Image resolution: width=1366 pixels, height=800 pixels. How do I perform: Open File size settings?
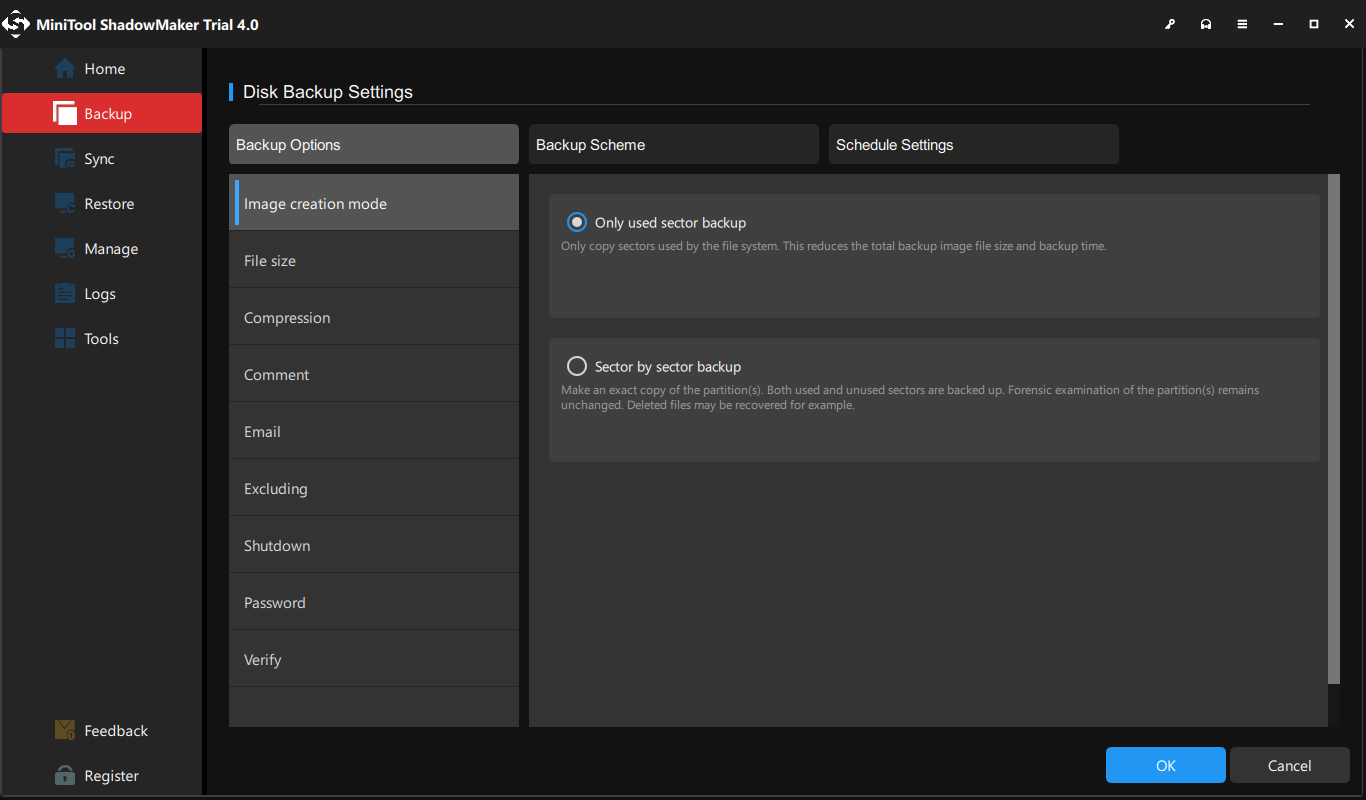tap(374, 260)
